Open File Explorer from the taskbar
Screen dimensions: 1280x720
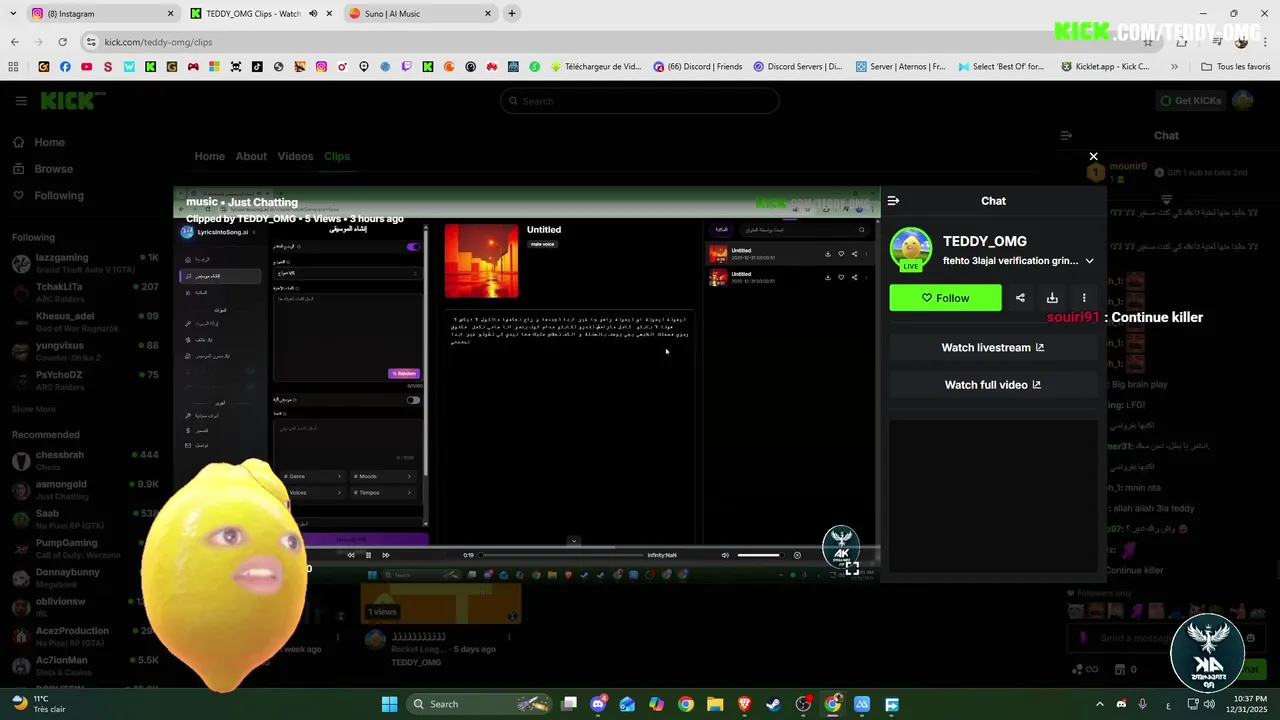(x=715, y=704)
